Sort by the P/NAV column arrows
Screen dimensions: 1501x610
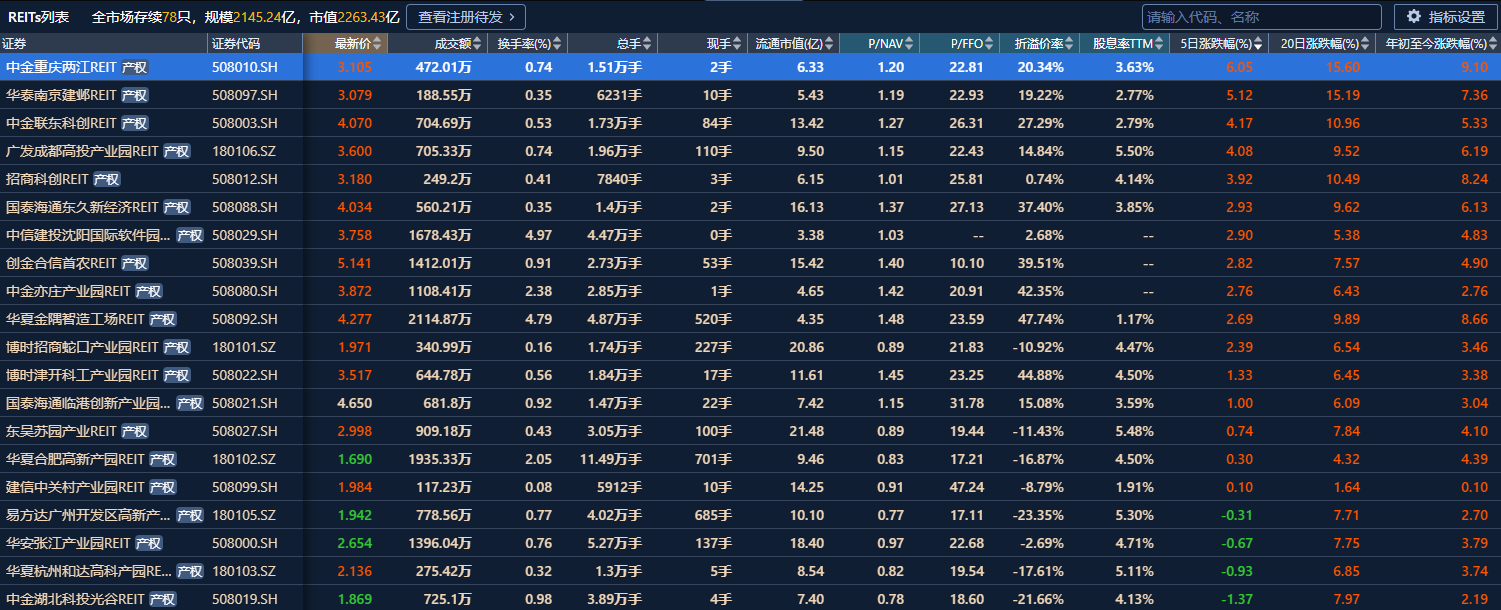click(x=909, y=43)
